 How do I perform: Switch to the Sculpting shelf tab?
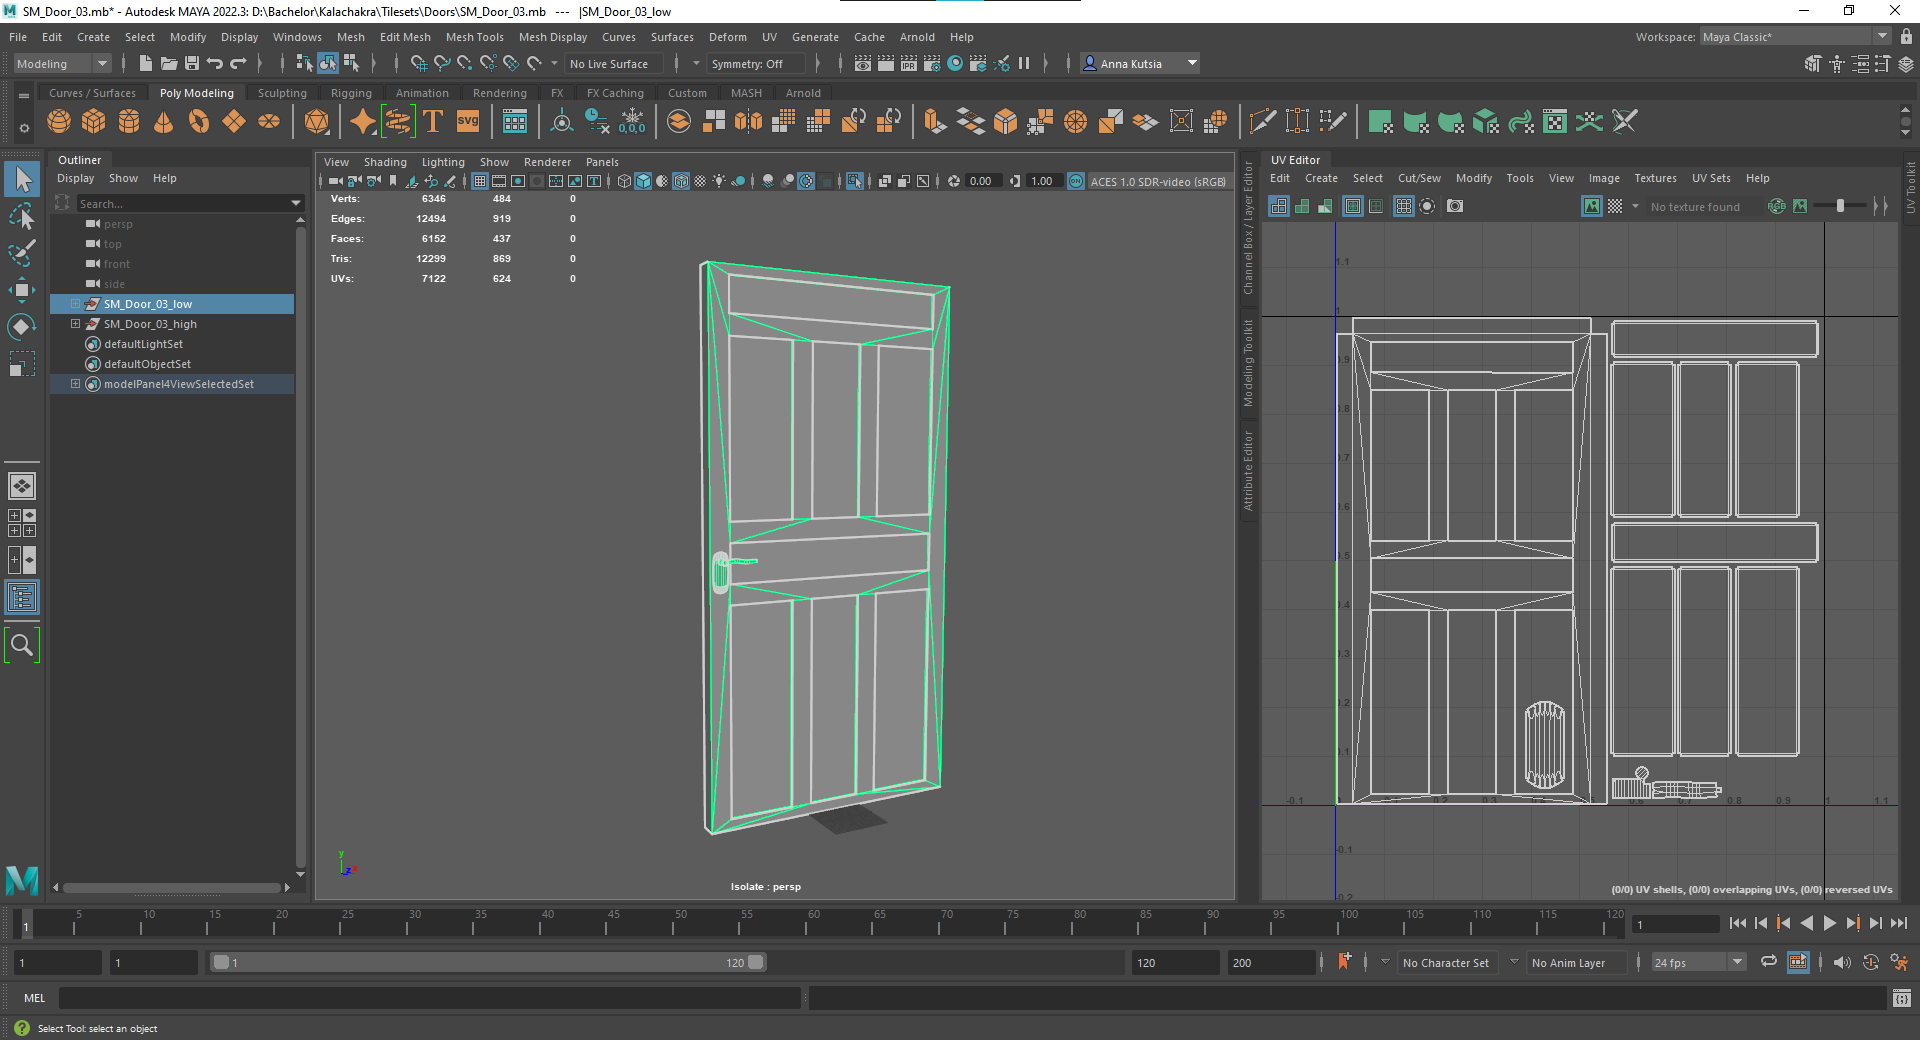282,93
